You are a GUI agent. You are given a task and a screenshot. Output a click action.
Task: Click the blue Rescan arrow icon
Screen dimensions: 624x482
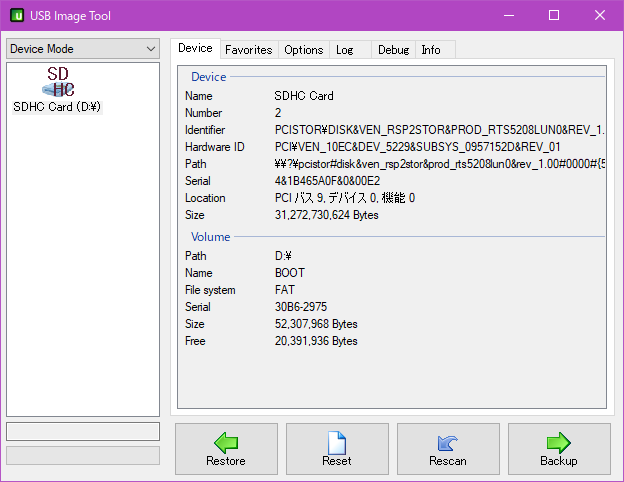tap(448, 443)
